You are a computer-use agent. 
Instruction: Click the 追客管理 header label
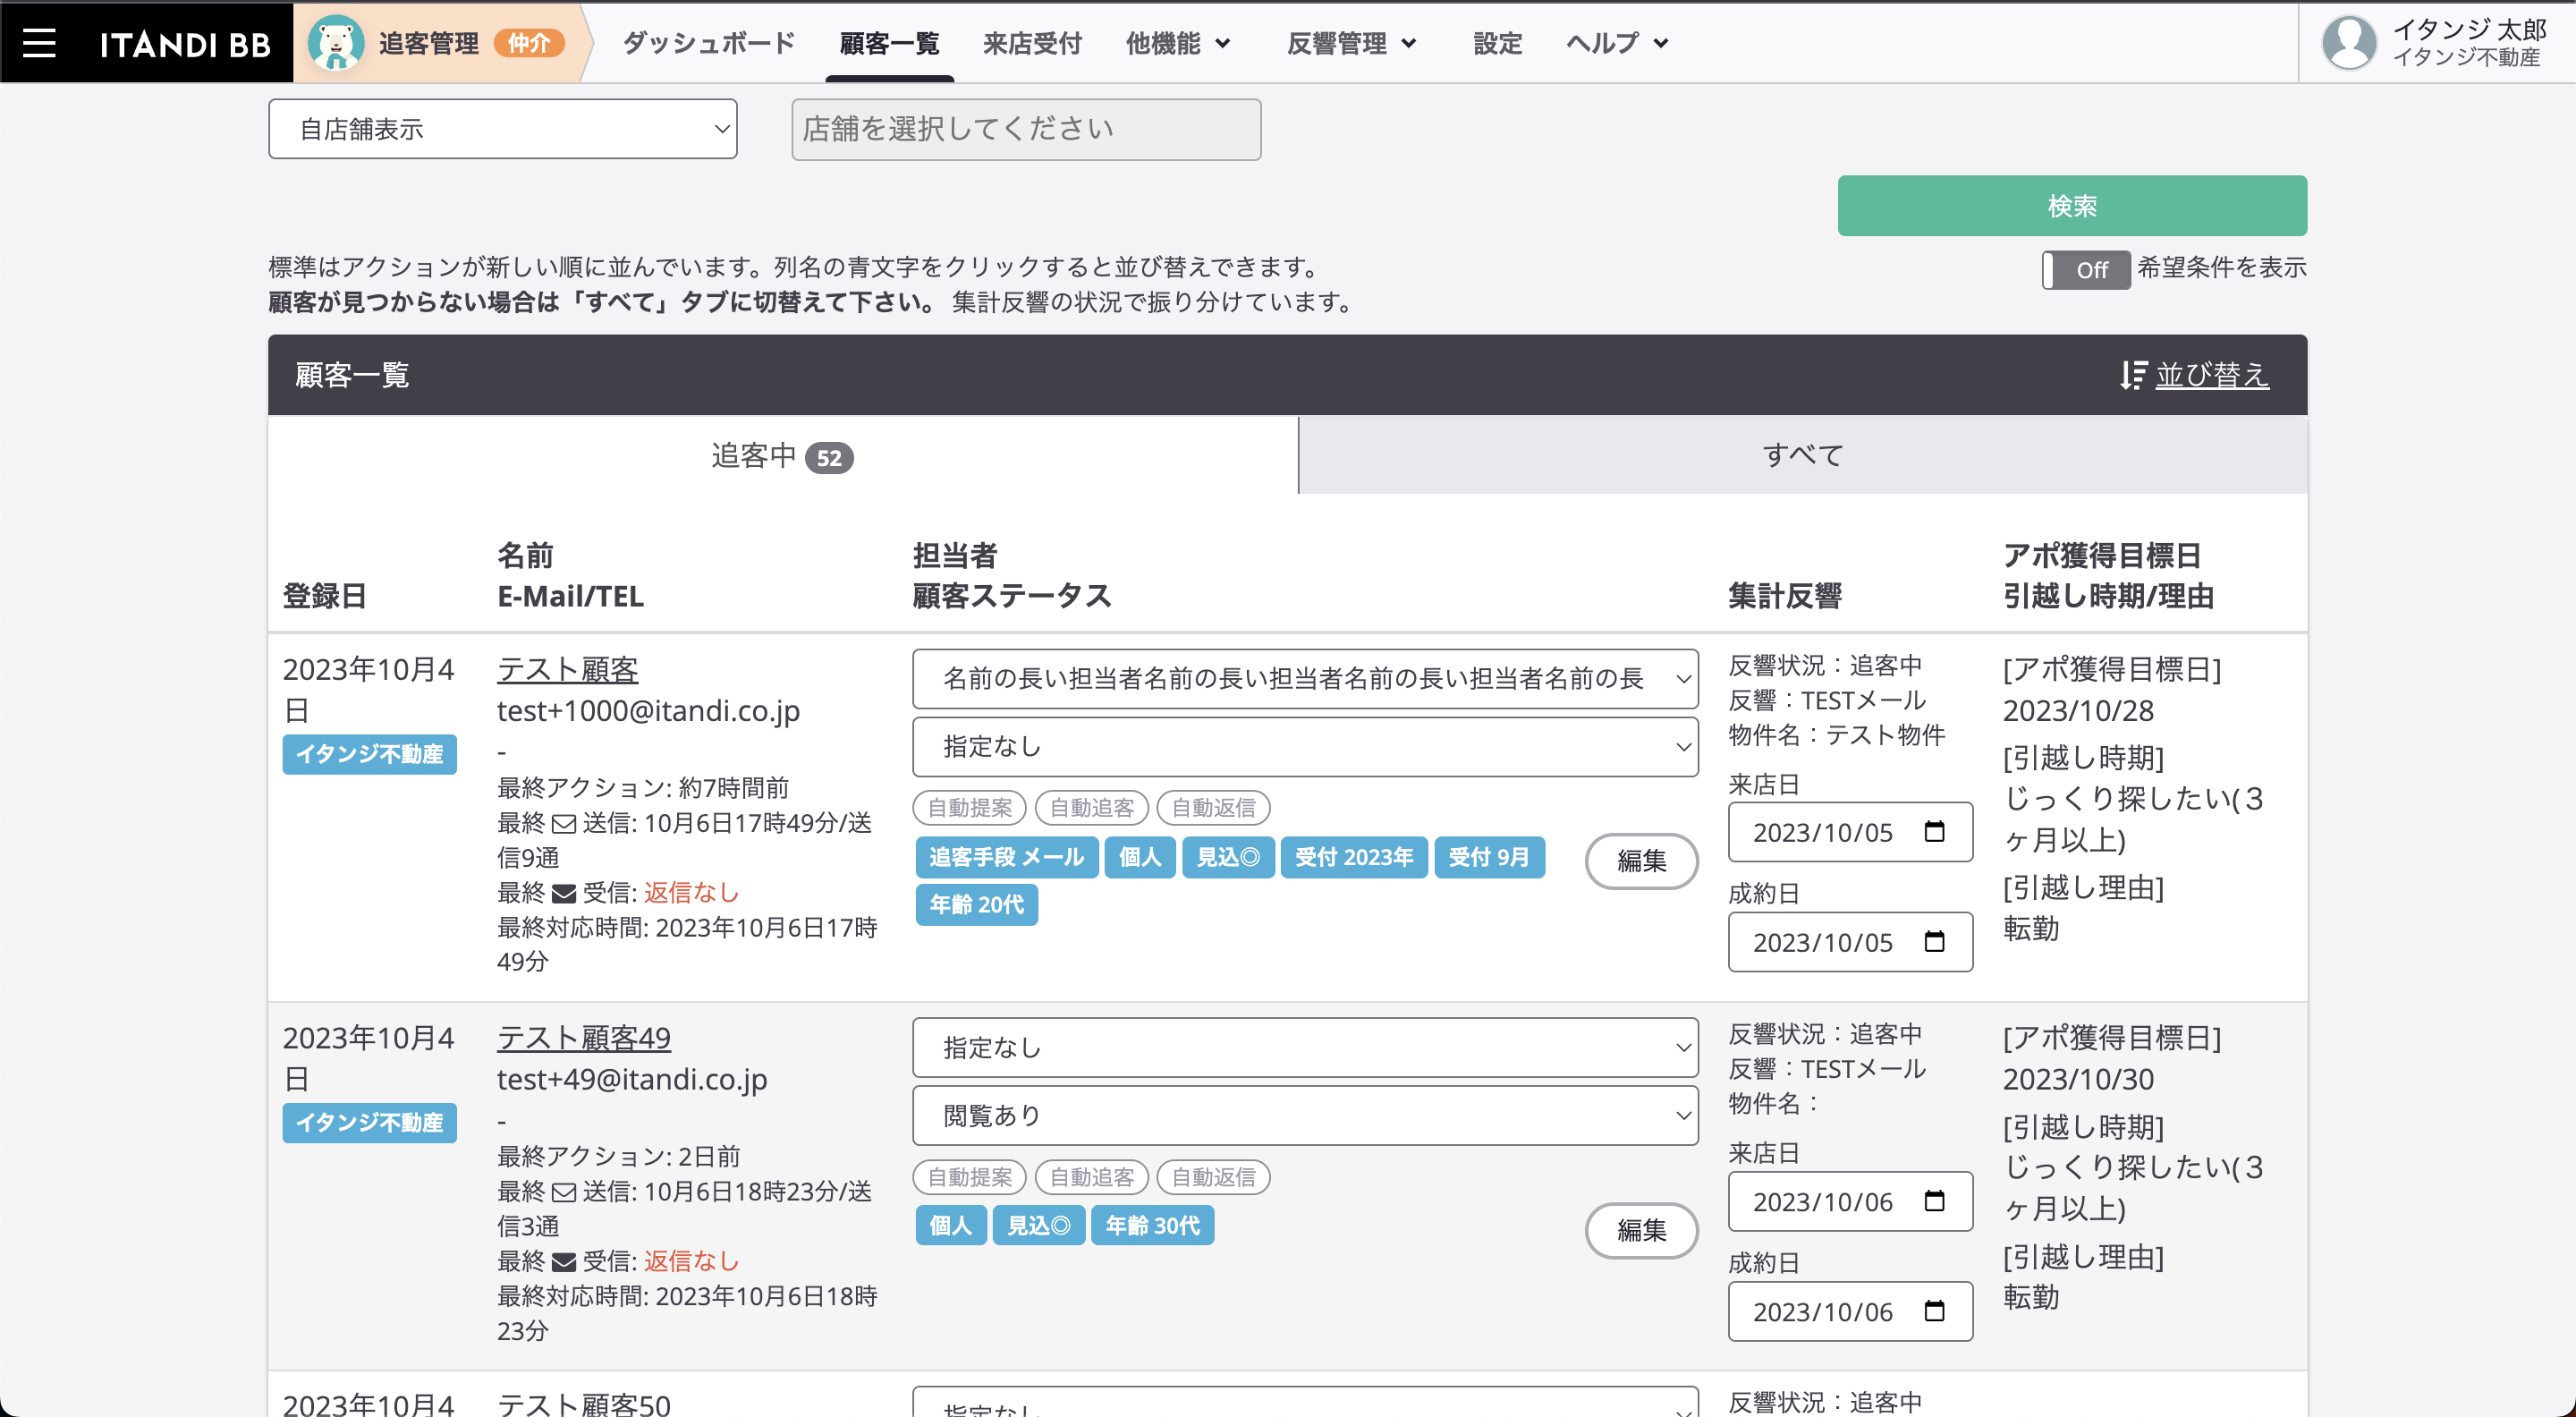[x=428, y=43]
